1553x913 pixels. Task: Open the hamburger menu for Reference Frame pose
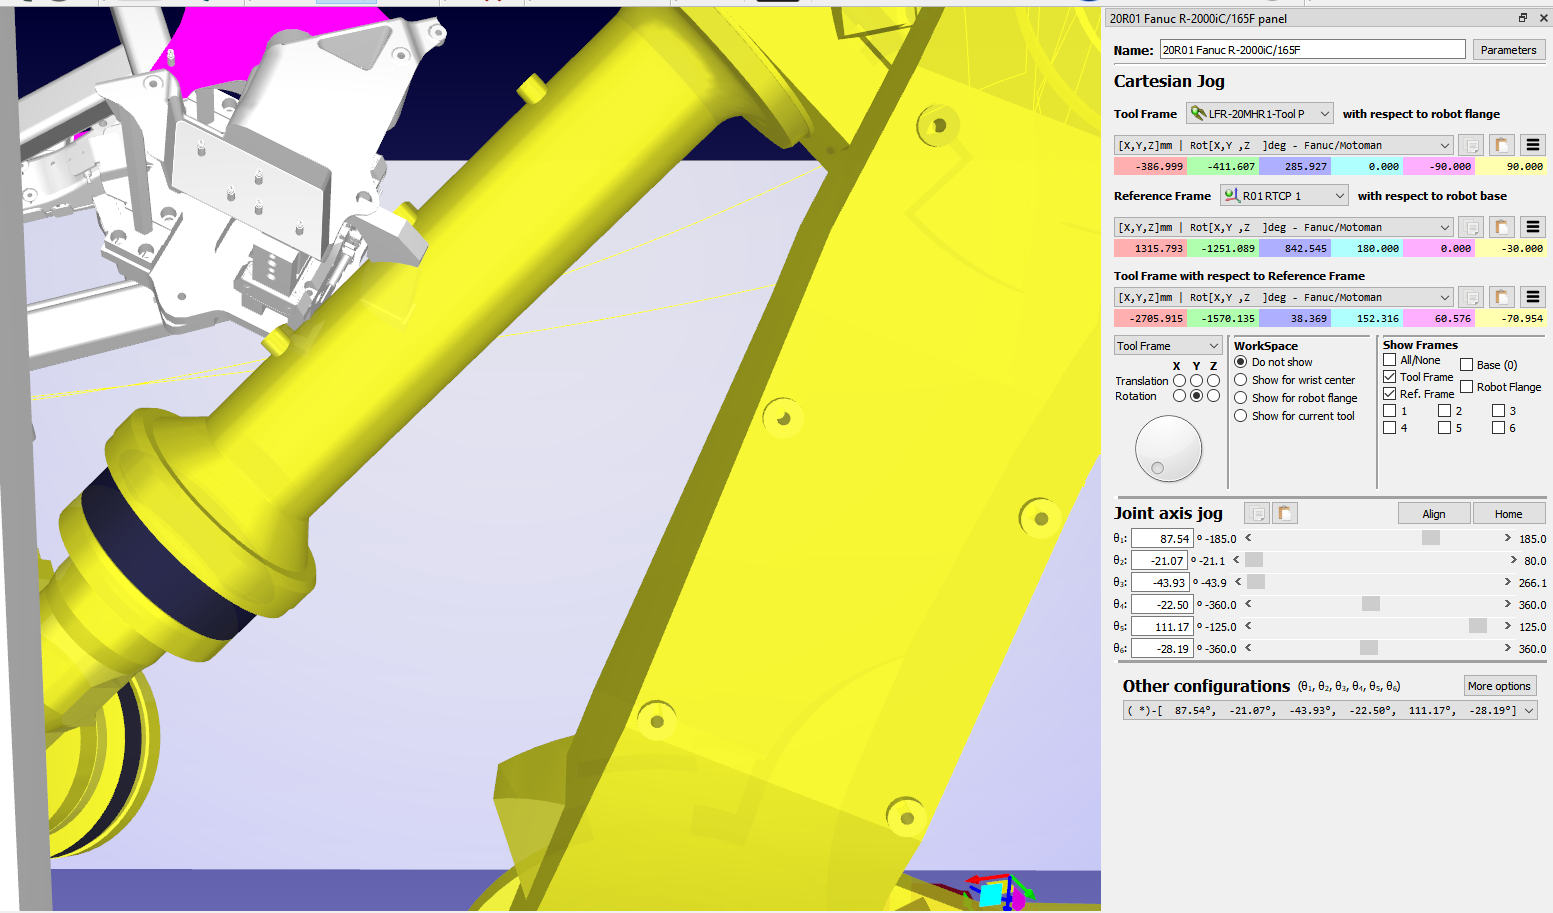tap(1532, 227)
